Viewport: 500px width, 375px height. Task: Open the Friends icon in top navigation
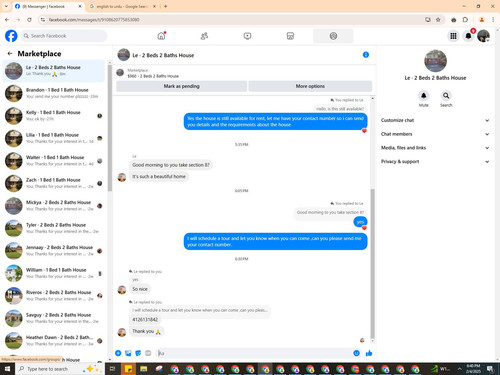point(204,36)
